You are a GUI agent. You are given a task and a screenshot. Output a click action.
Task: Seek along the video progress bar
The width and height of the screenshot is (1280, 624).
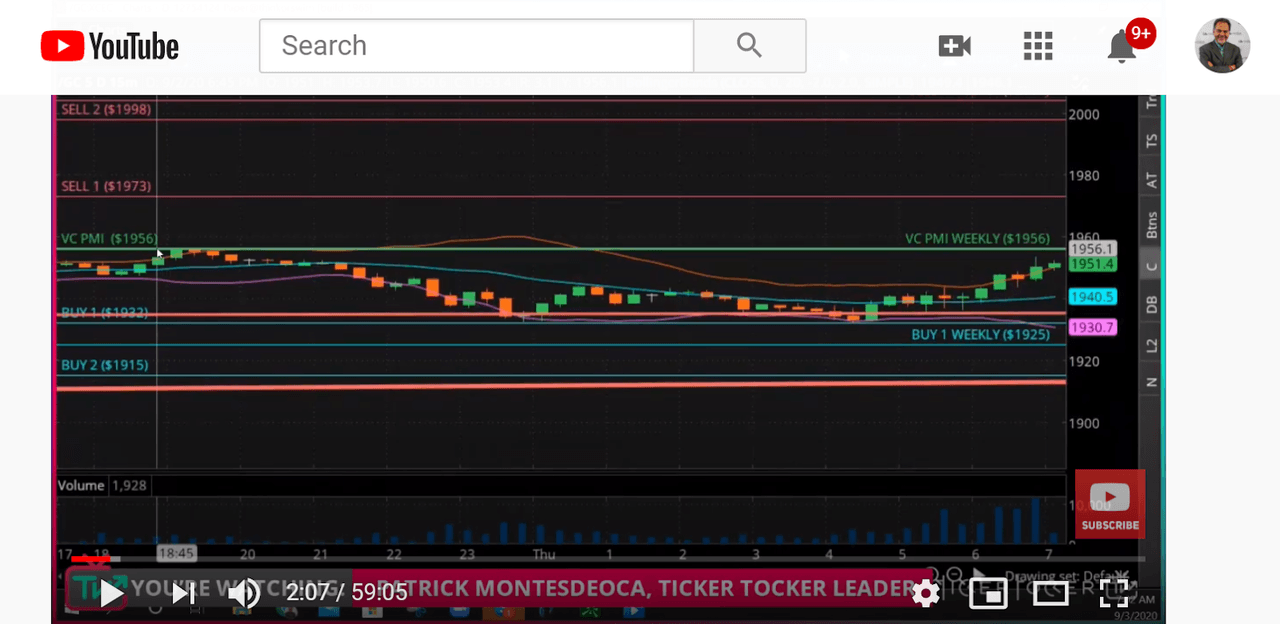tap(608, 558)
